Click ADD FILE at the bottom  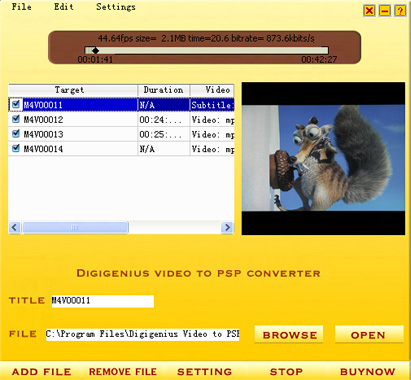pos(41,372)
